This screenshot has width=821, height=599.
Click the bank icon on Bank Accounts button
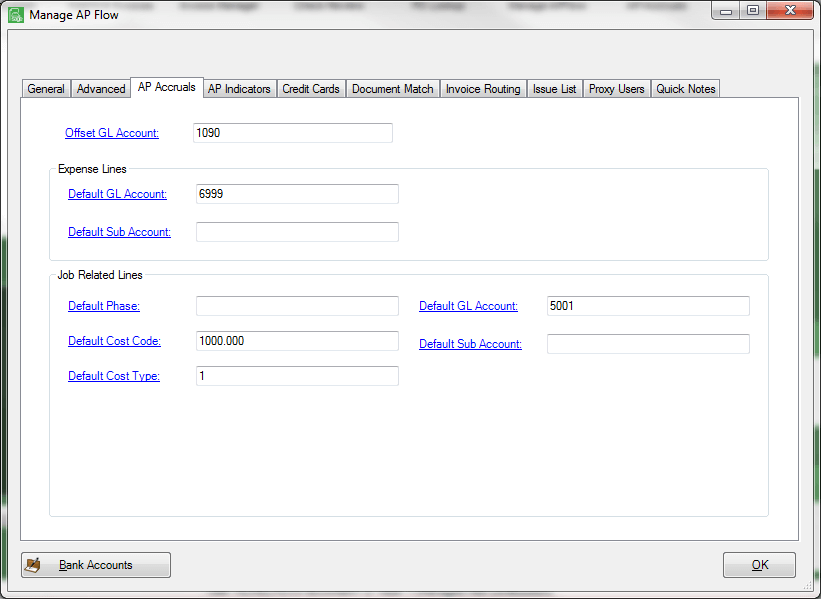(35, 564)
